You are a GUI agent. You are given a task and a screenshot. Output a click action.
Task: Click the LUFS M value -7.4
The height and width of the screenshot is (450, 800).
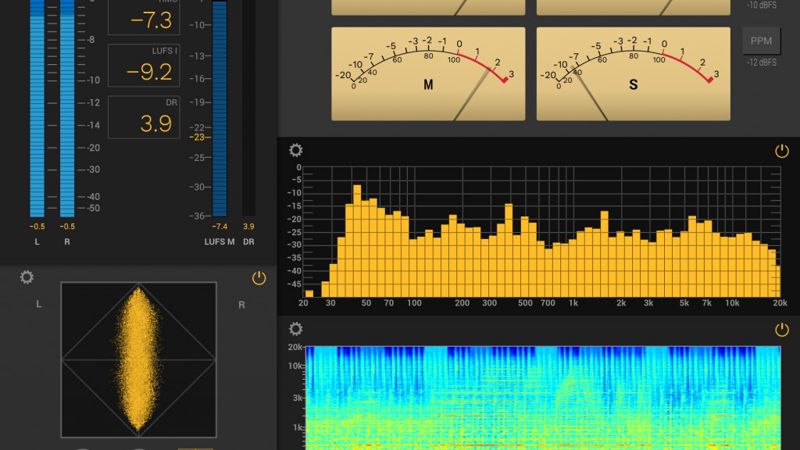(x=219, y=227)
